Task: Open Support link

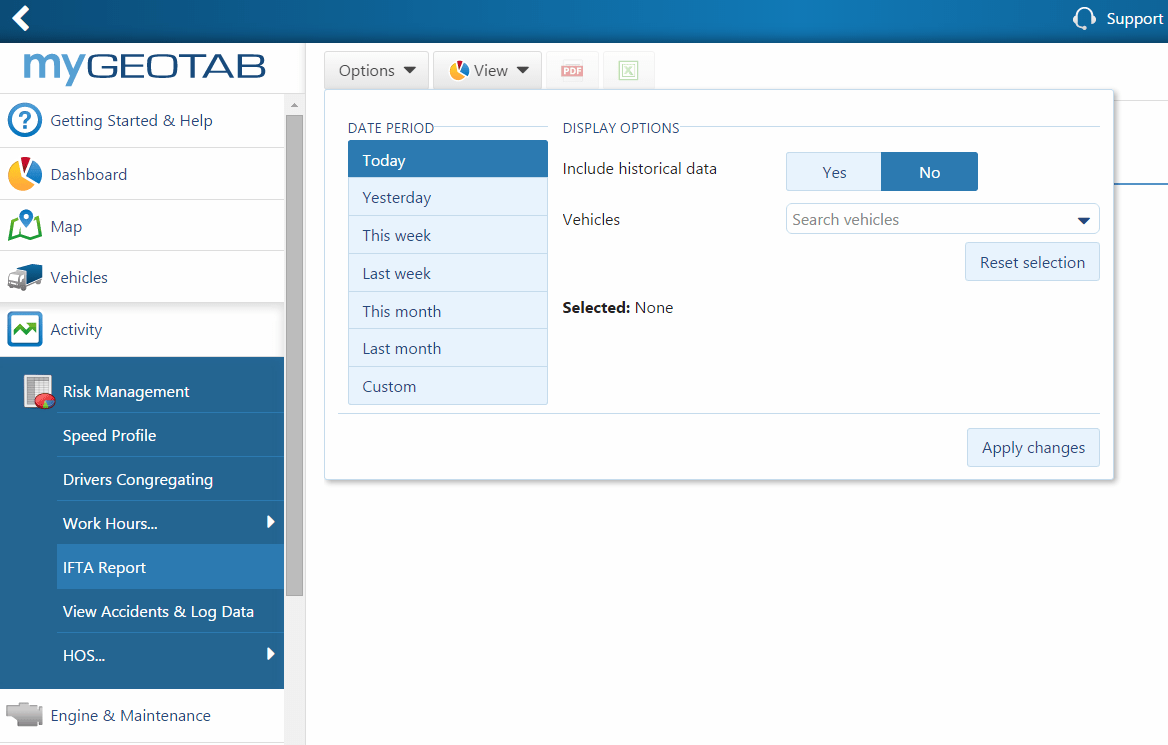Action: pyautogui.click(x=1134, y=19)
